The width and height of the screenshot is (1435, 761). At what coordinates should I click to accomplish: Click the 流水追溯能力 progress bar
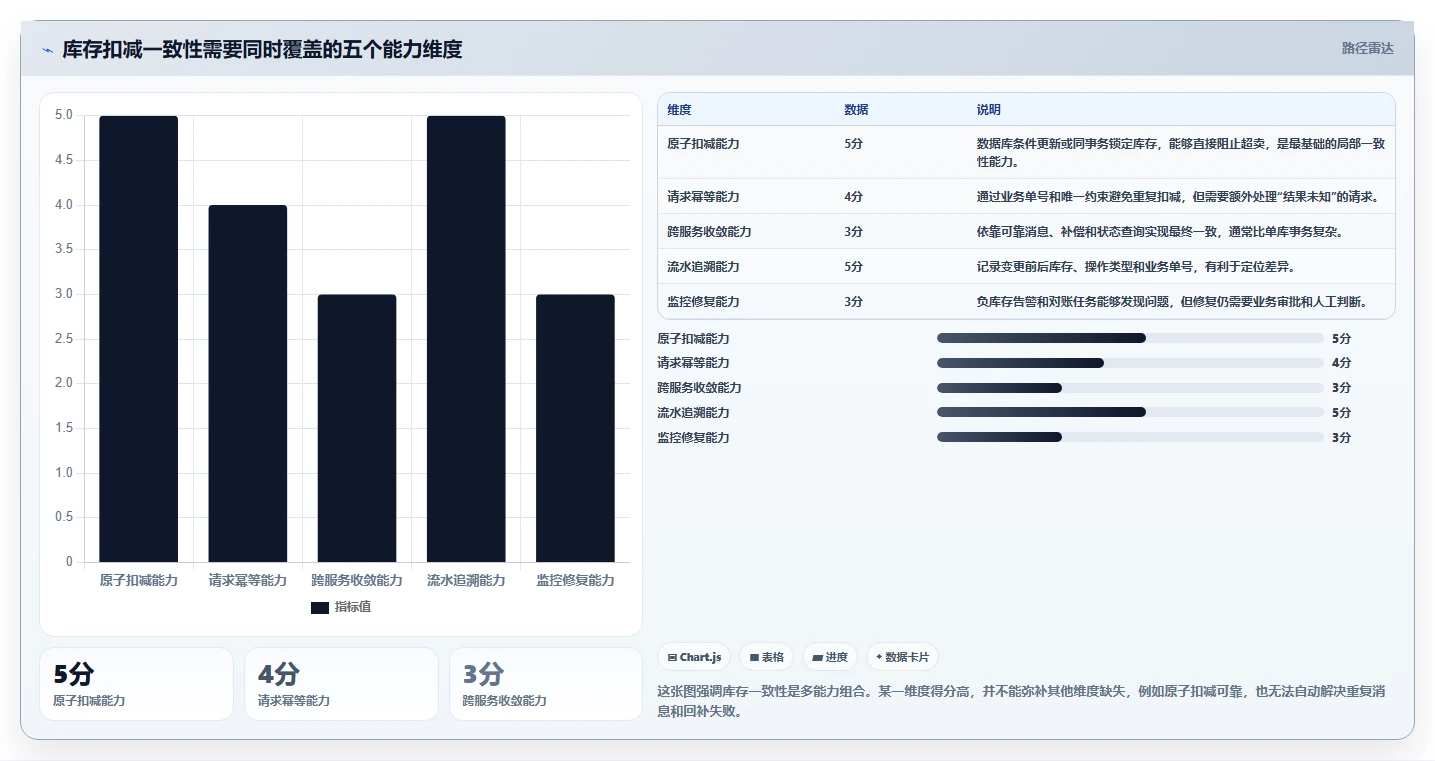click(x=1130, y=412)
